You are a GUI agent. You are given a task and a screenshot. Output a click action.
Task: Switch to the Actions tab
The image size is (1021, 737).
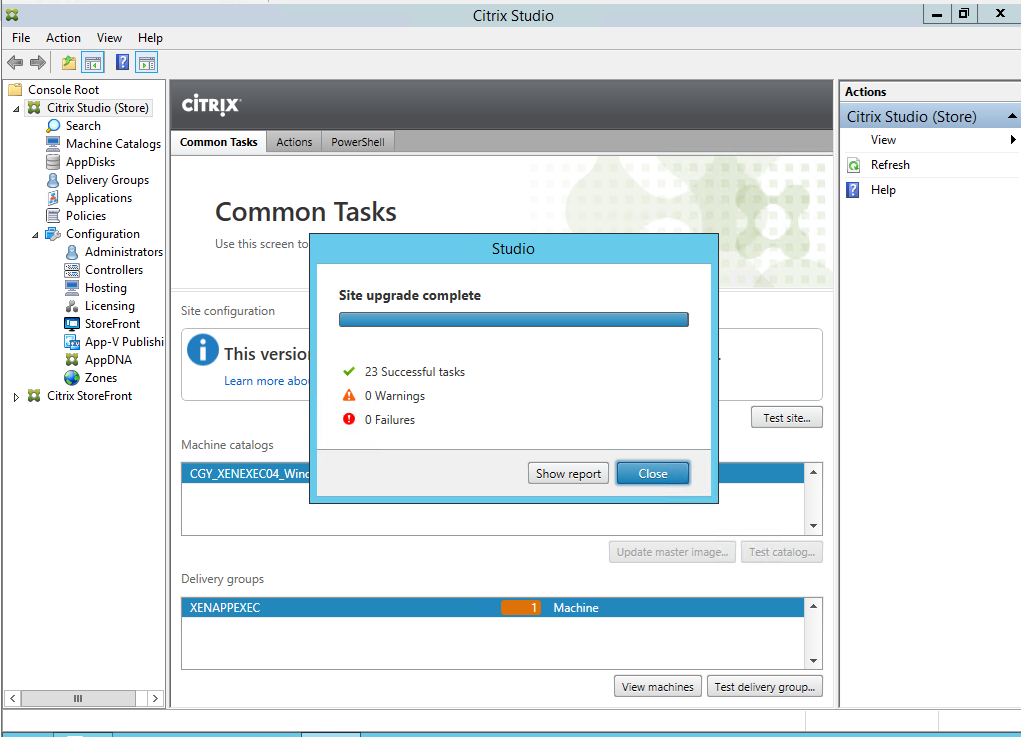(x=294, y=142)
